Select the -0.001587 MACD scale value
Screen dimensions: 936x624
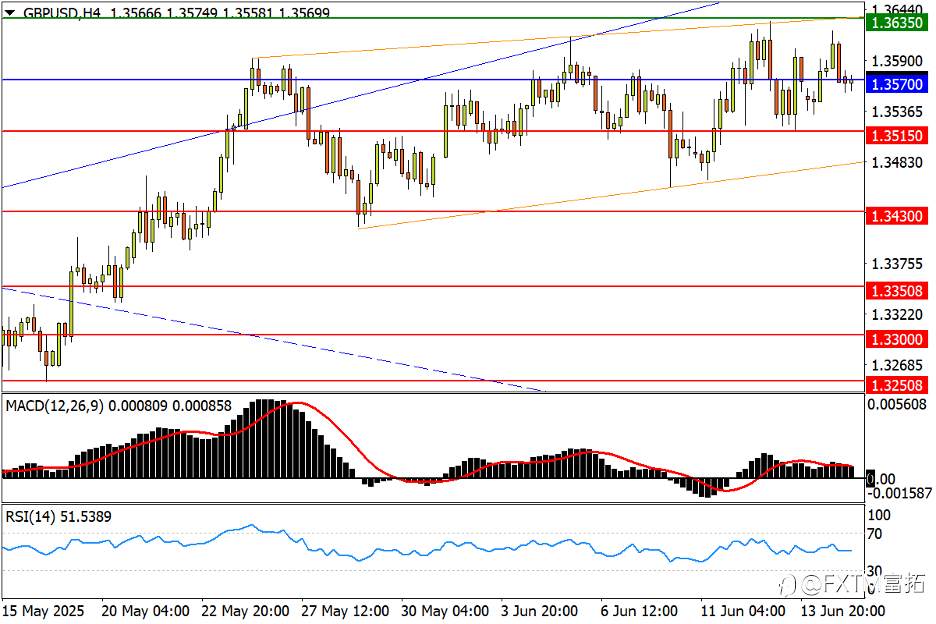coord(899,493)
